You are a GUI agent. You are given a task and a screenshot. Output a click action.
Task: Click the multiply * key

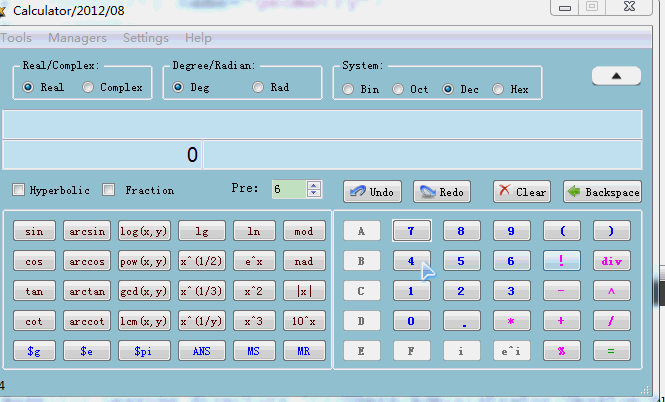click(x=511, y=321)
